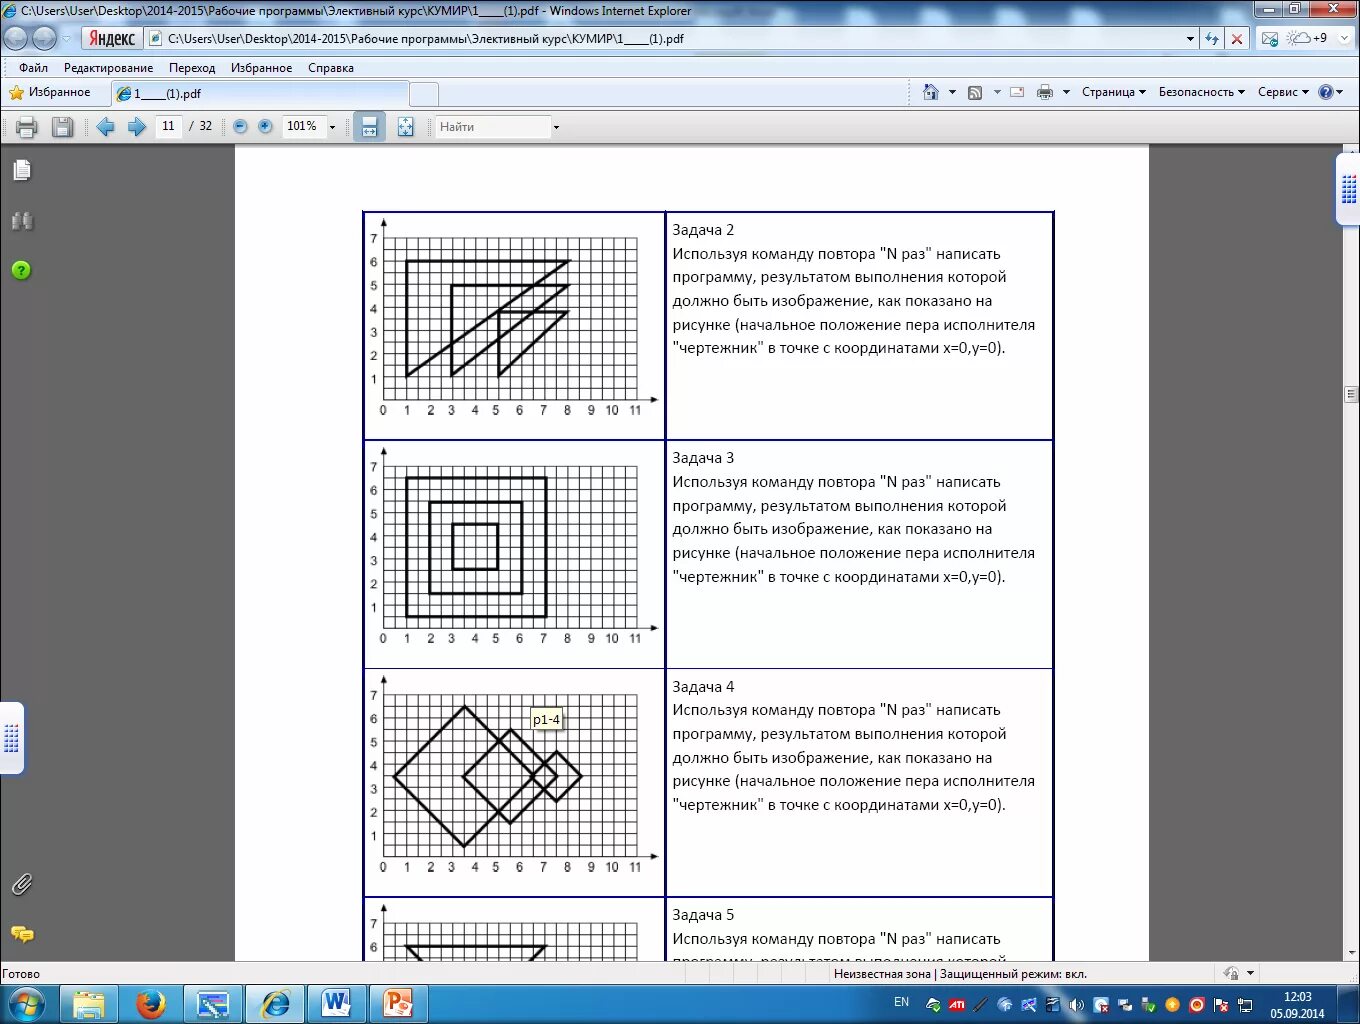Click the browser Back button
The height and width of the screenshot is (1024, 1360).
[16, 38]
